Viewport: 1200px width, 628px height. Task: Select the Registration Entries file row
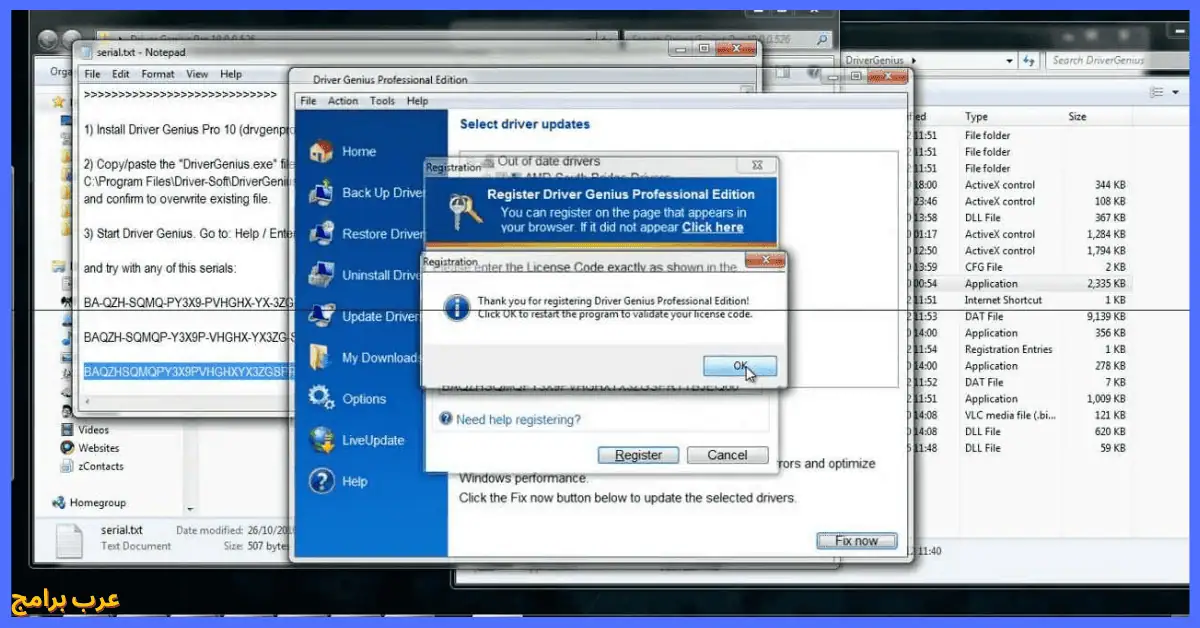coord(1020,350)
